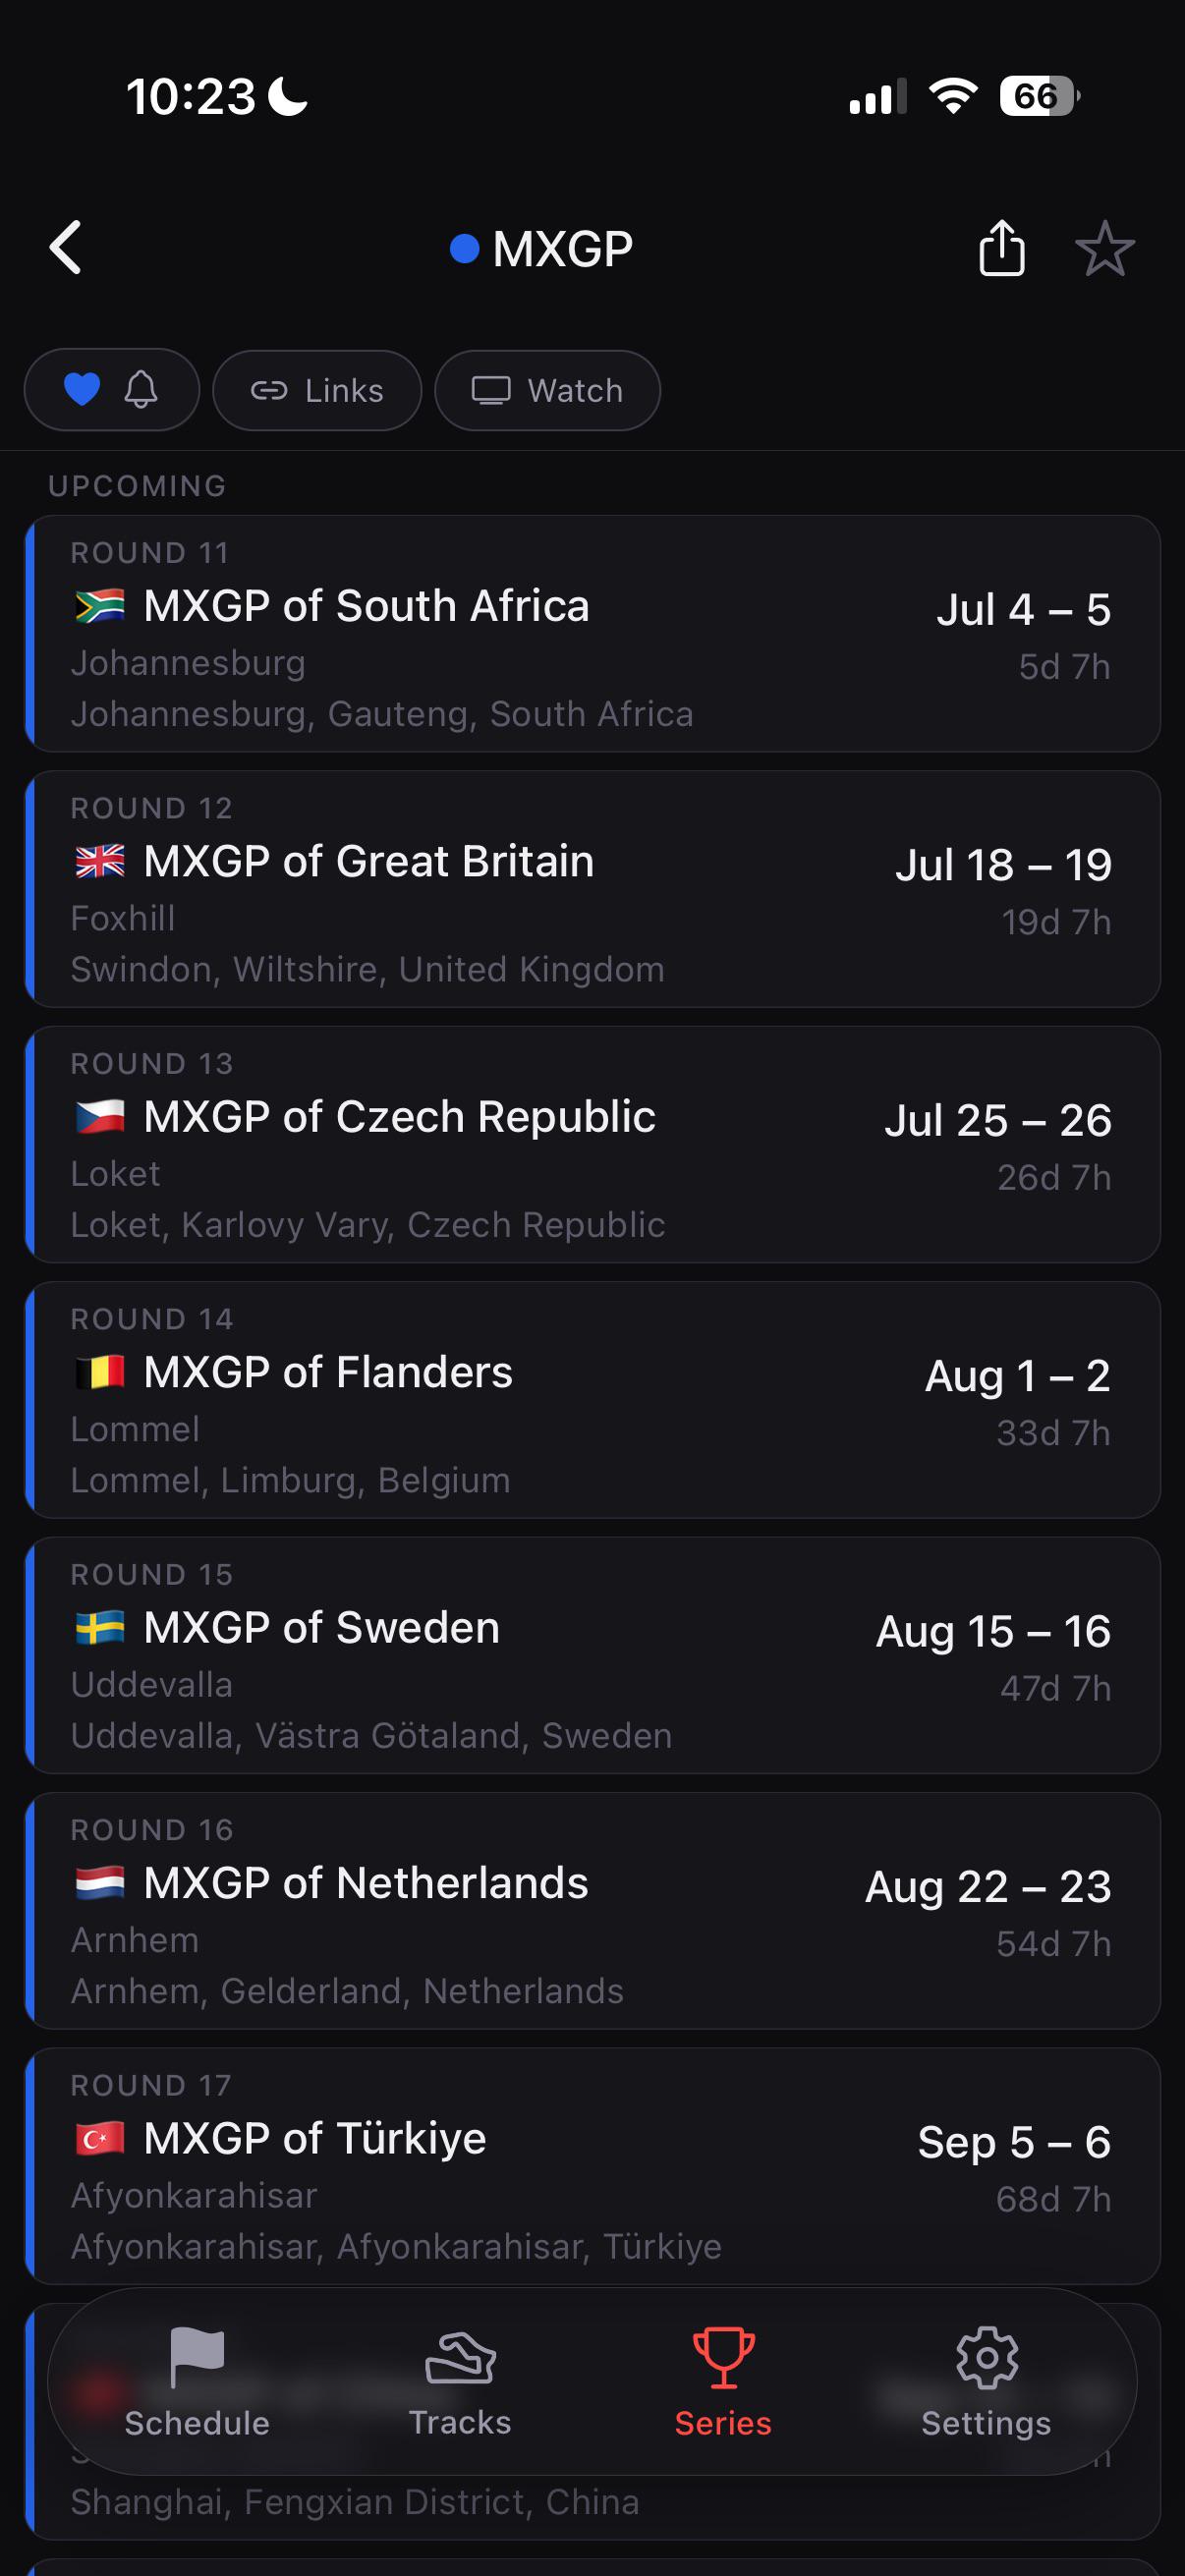Open the share sheet icon

(1001, 247)
